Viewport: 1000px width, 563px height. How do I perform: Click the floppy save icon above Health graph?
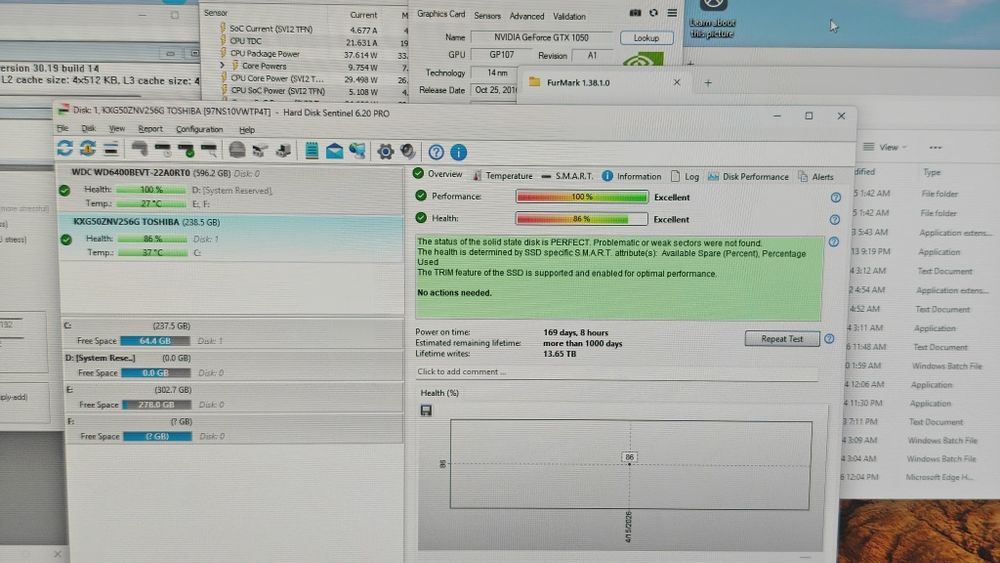tap(426, 410)
